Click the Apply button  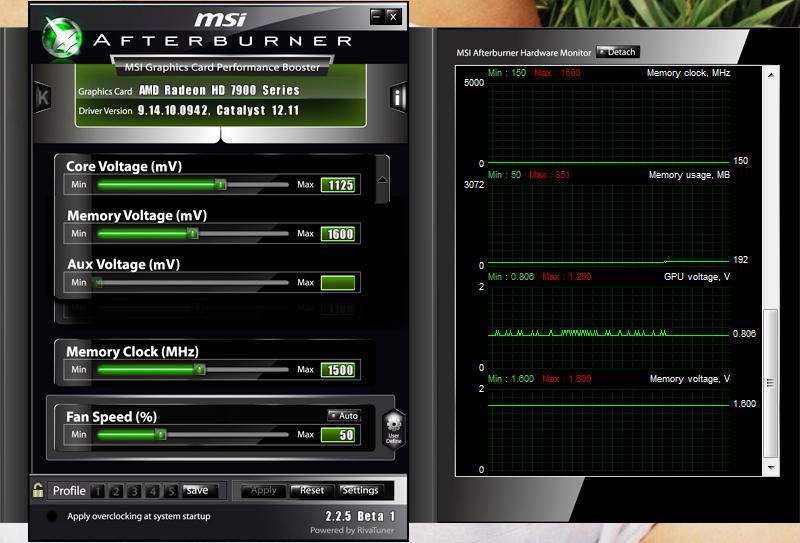click(x=263, y=490)
